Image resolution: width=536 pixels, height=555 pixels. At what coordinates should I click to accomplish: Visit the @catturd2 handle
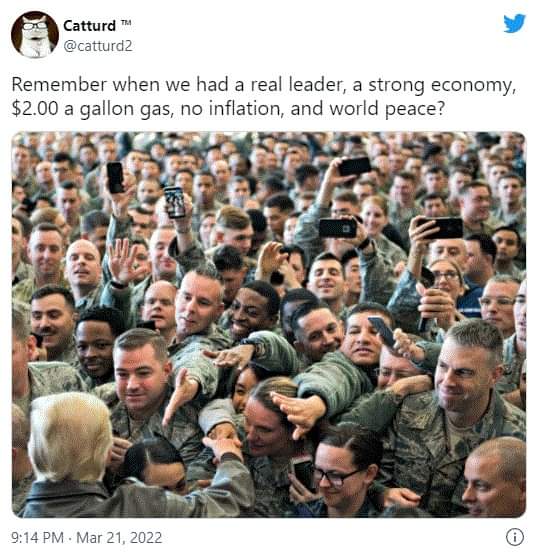(x=98, y=46)
